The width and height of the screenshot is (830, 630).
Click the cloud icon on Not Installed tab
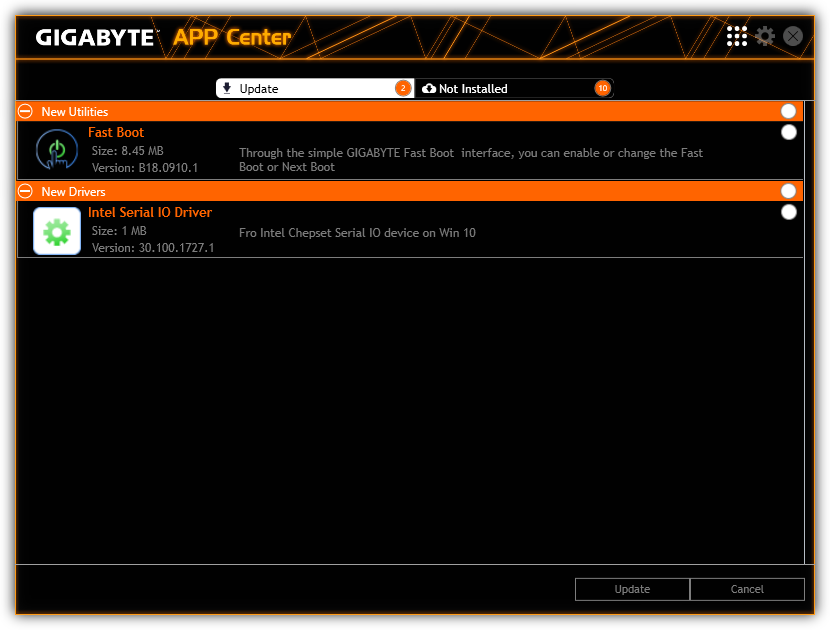pyautogui.click(x=429, y=88)
